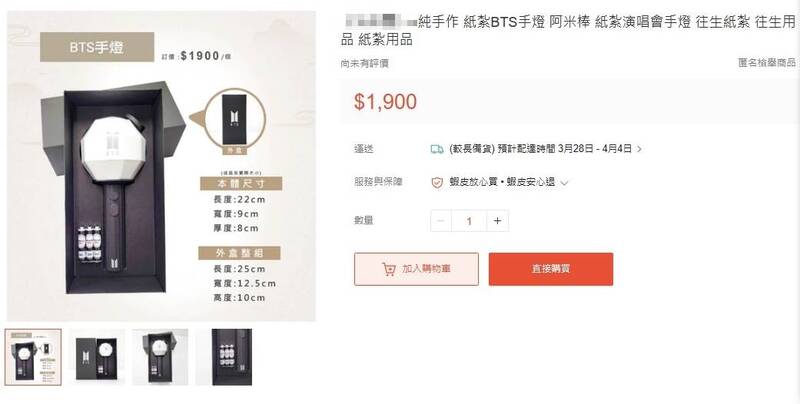Expand the delivery time chevron arrow
Viewport: 800px width, 404px height.
(x=640, y=149)
